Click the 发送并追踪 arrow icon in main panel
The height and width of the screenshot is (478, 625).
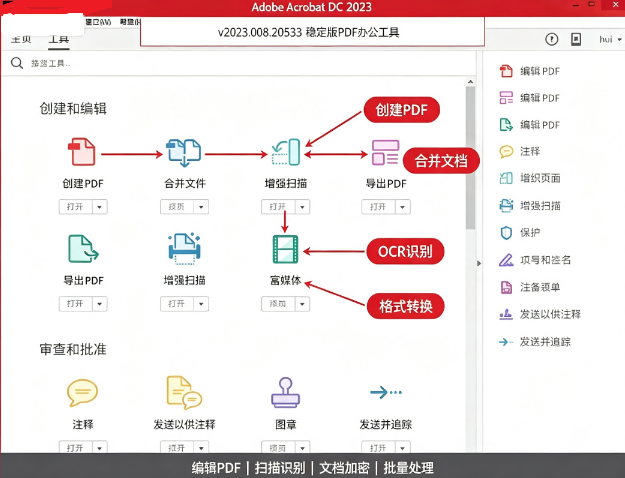click(x=386, y=392)
